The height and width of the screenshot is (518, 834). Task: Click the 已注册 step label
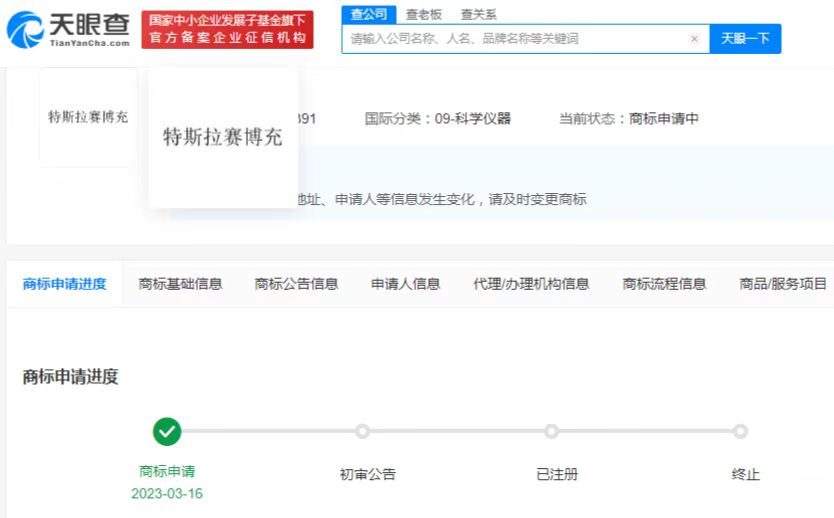tap(557, 474)
